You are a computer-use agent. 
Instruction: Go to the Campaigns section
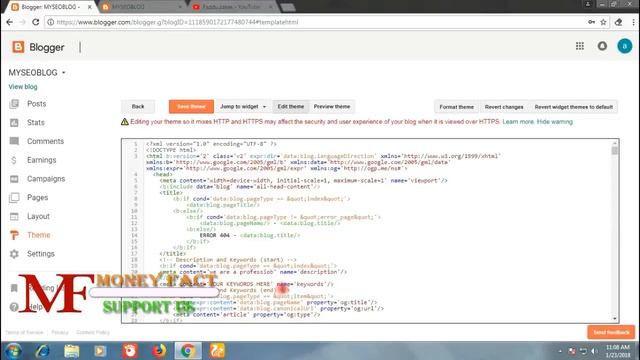(46, 179)
